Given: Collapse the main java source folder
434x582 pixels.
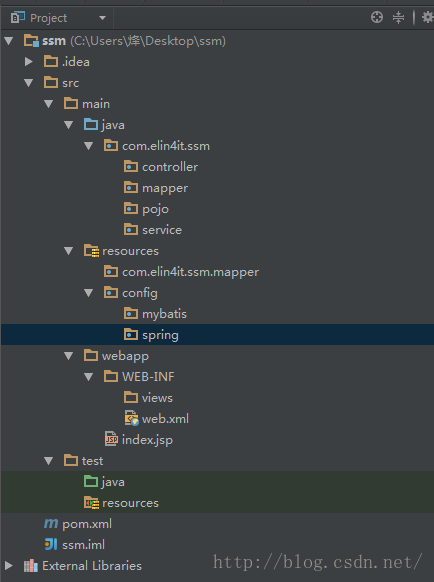Looking at the screenshot, I should tap(69, 125).
